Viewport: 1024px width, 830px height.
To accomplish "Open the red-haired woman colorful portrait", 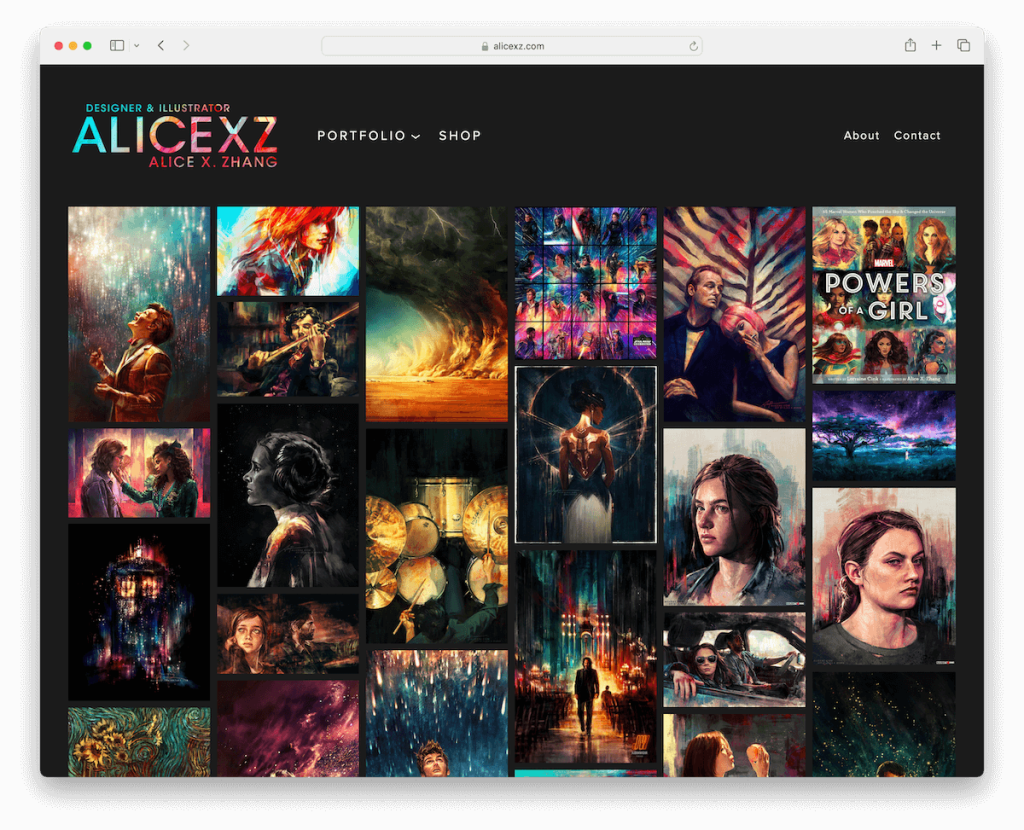I will point(288,251).
